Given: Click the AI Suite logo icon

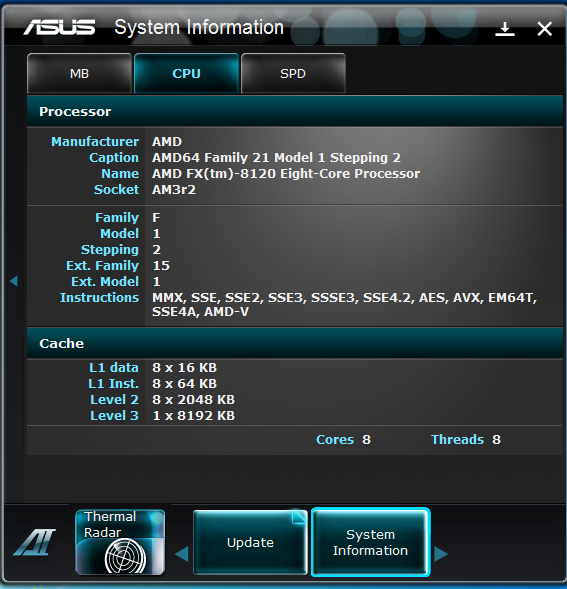Looking at the screenshot, I should pos(35,542).
